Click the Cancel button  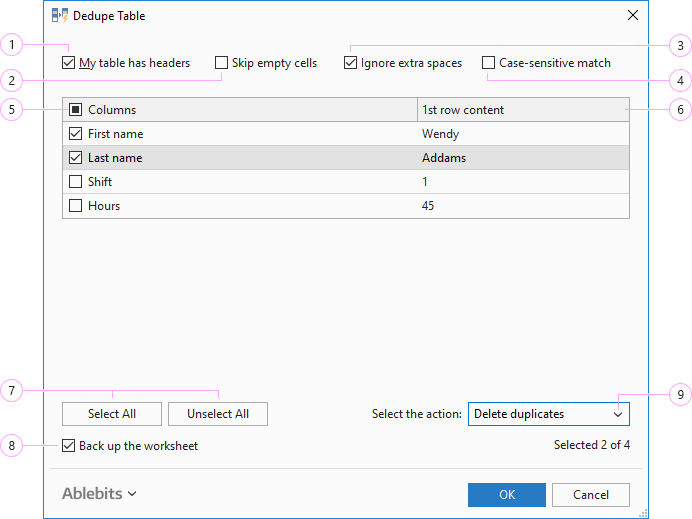pos(590,495)
